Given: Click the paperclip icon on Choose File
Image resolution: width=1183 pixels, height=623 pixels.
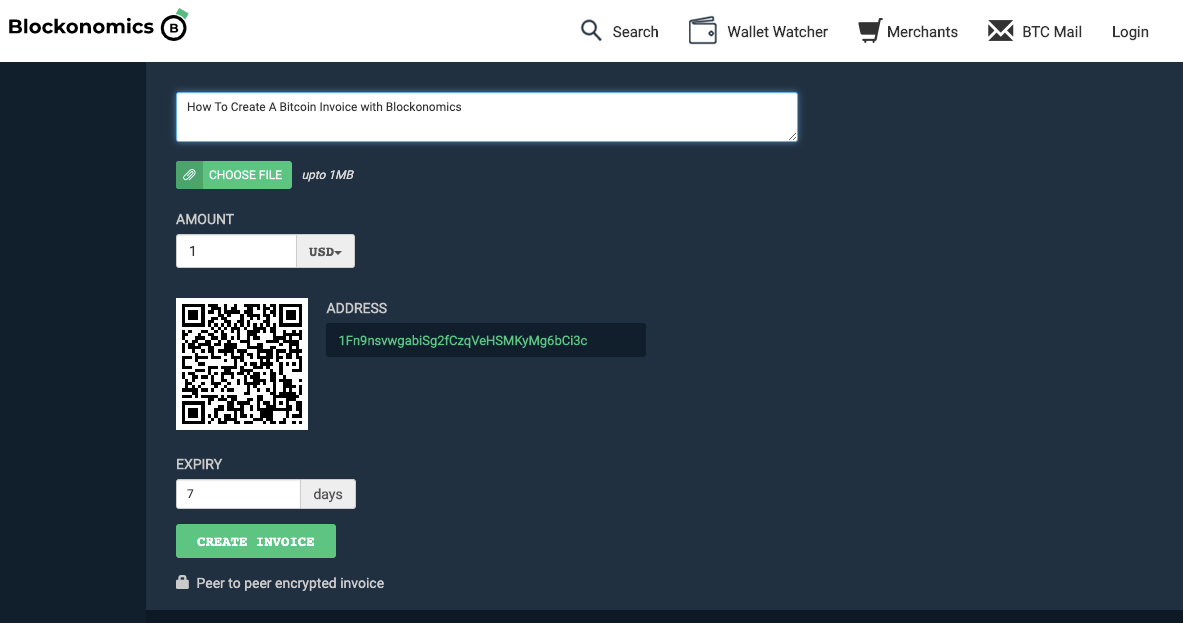Looking at the screenshot, I should [189, 174].
